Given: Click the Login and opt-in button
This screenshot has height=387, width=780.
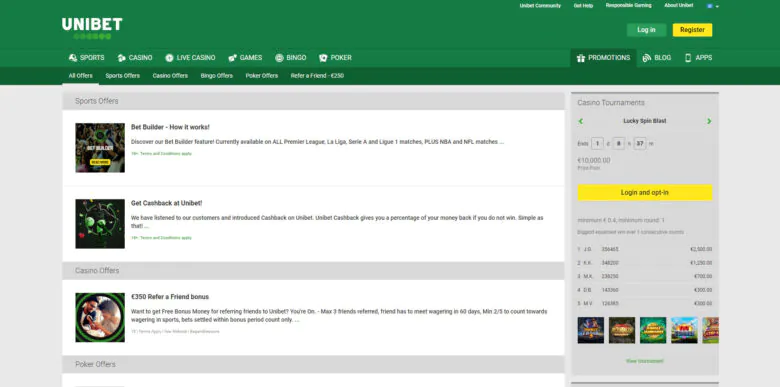Looking at the screenshot, I should coord(645,193).
